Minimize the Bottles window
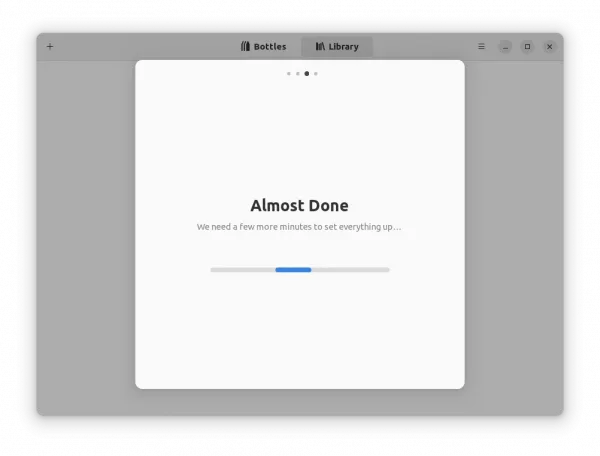Screen dimensions: 600x456 pyautogui.click(x=505, y=46)
